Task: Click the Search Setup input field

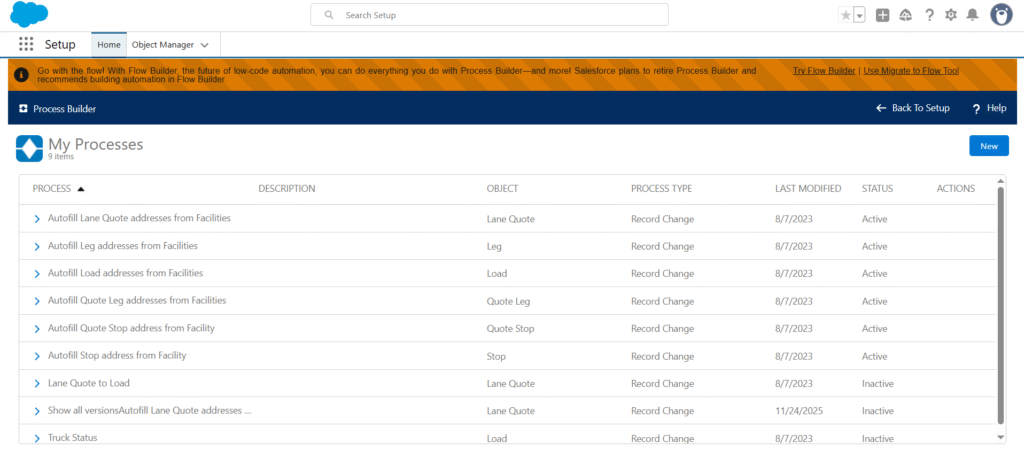Action: point(489,15)
